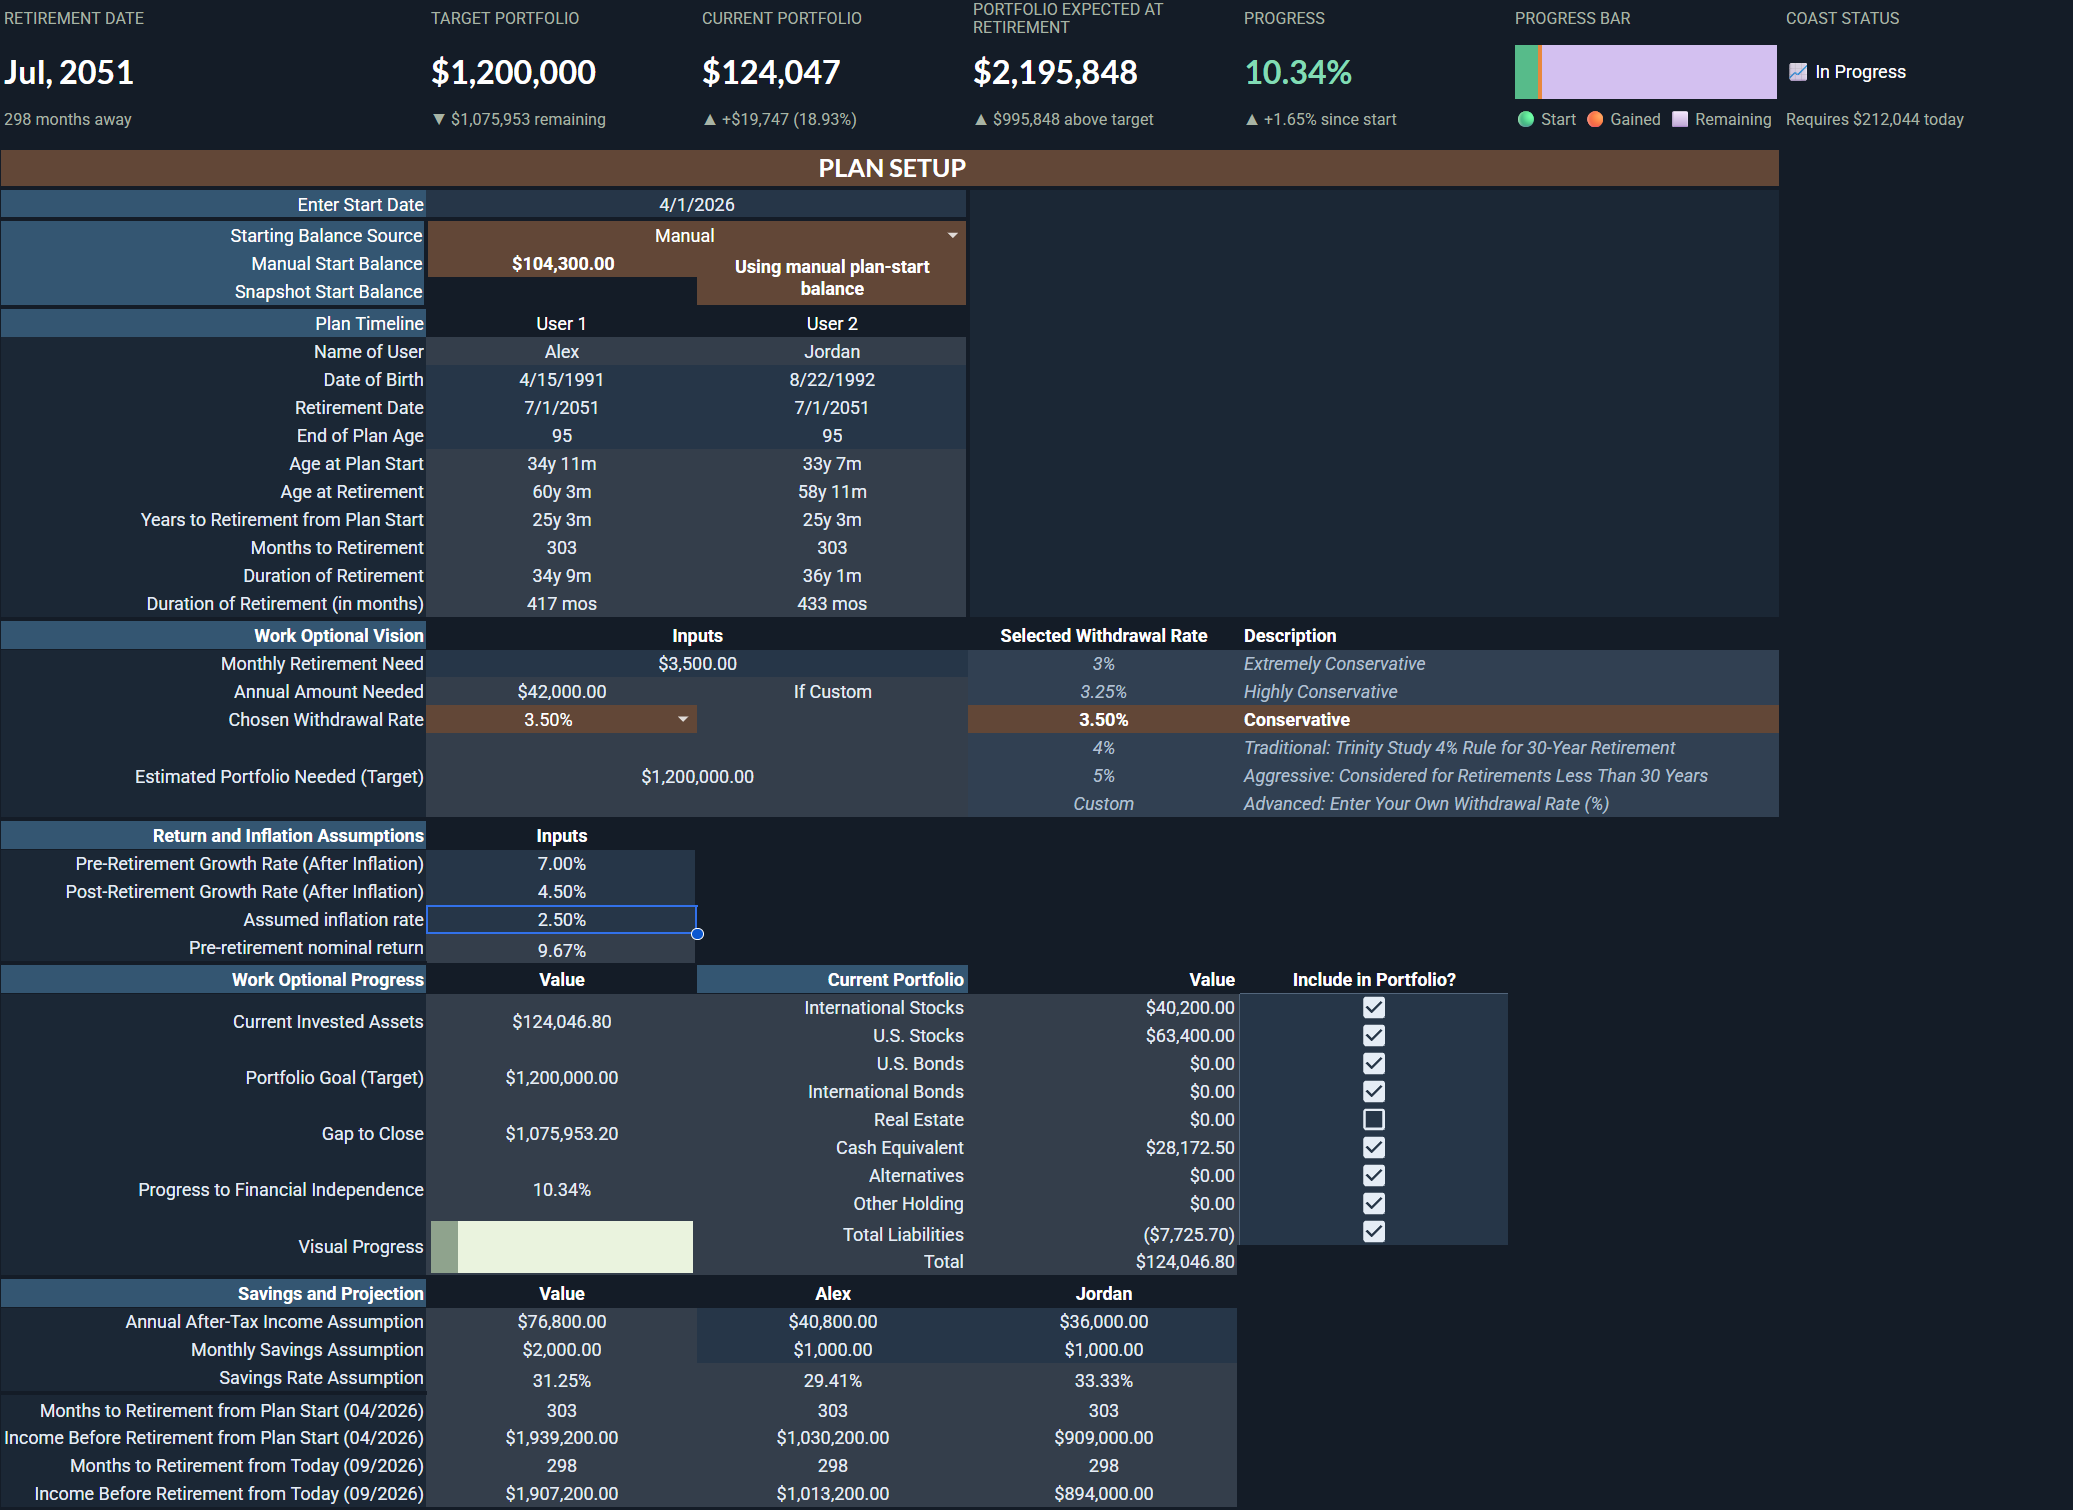
Task: Uncheck the U.S. Bonds include checkbox
Action: pyautogui.click(x=1374, y=1063)
